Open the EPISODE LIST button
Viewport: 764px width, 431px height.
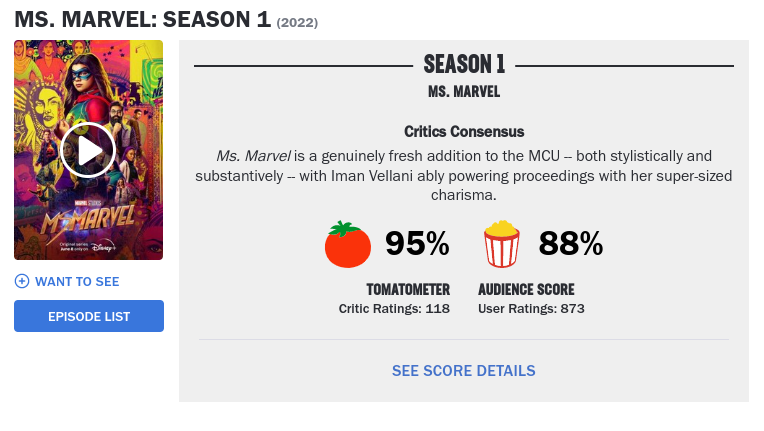click(x=89, y=316)
